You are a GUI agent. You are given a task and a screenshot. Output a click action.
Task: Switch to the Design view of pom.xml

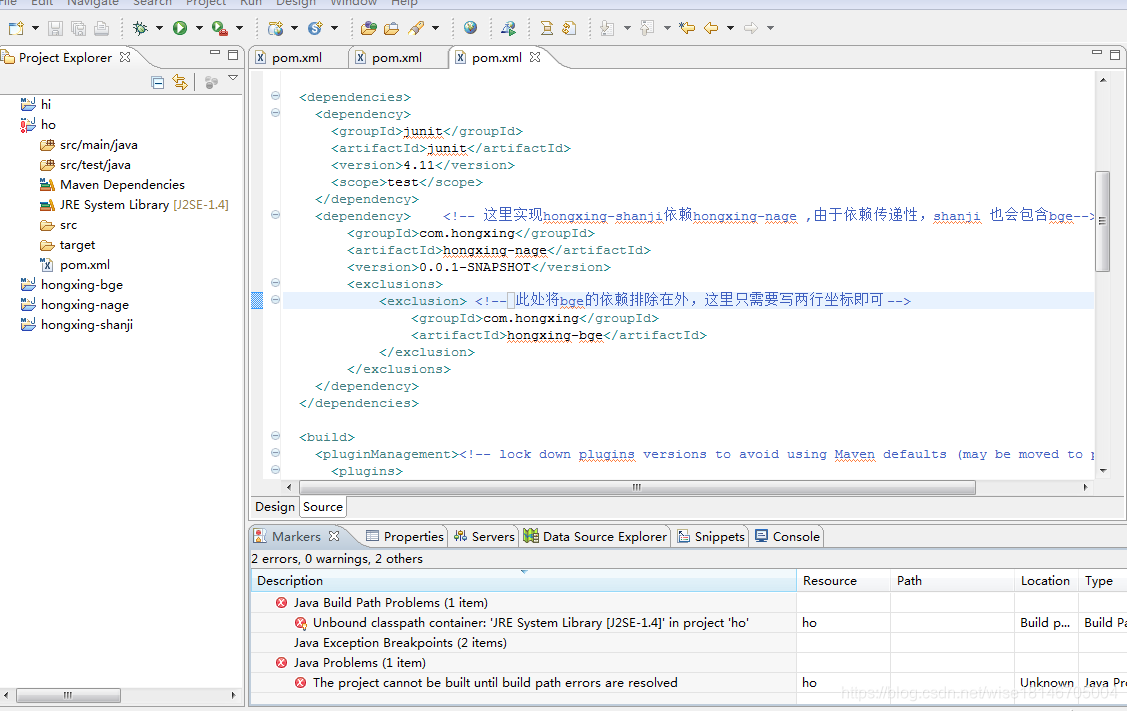click(x=275, y=507)
